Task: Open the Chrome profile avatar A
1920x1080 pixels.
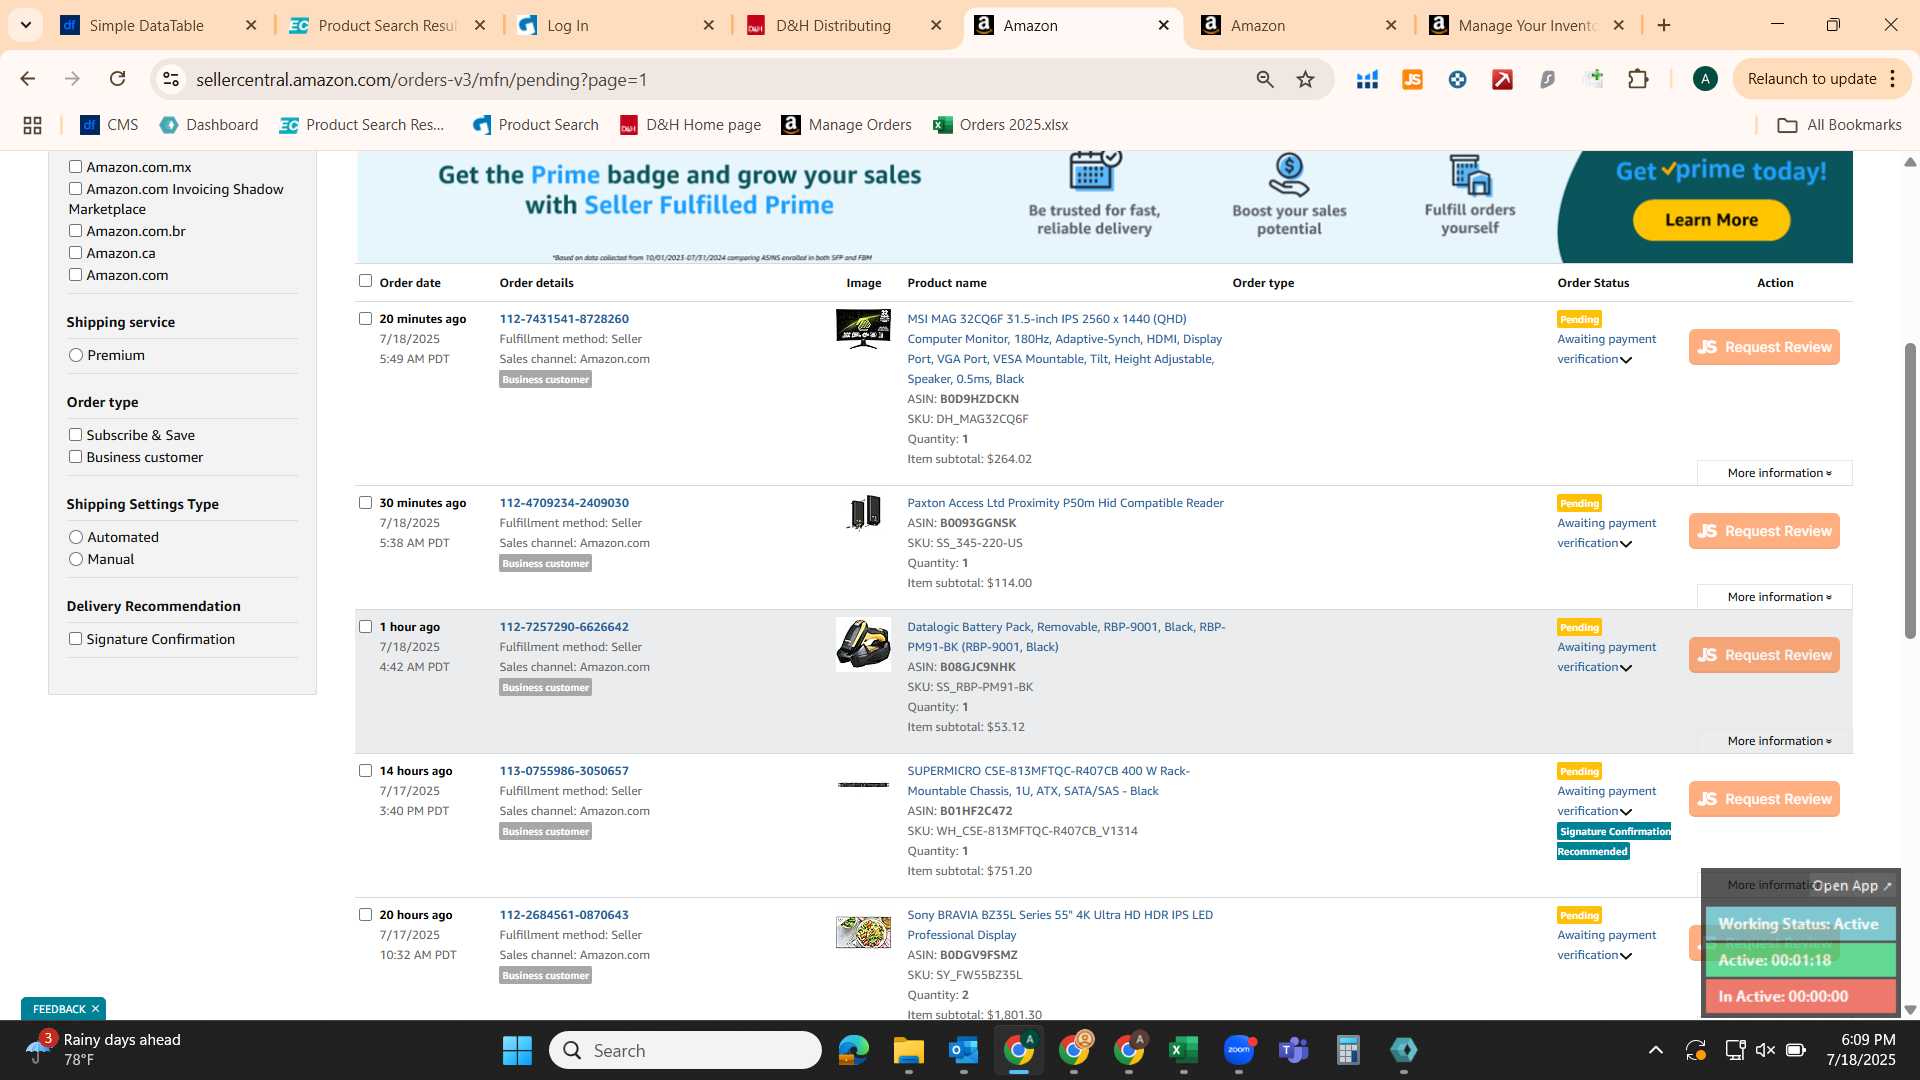Action: [1705, 79]
